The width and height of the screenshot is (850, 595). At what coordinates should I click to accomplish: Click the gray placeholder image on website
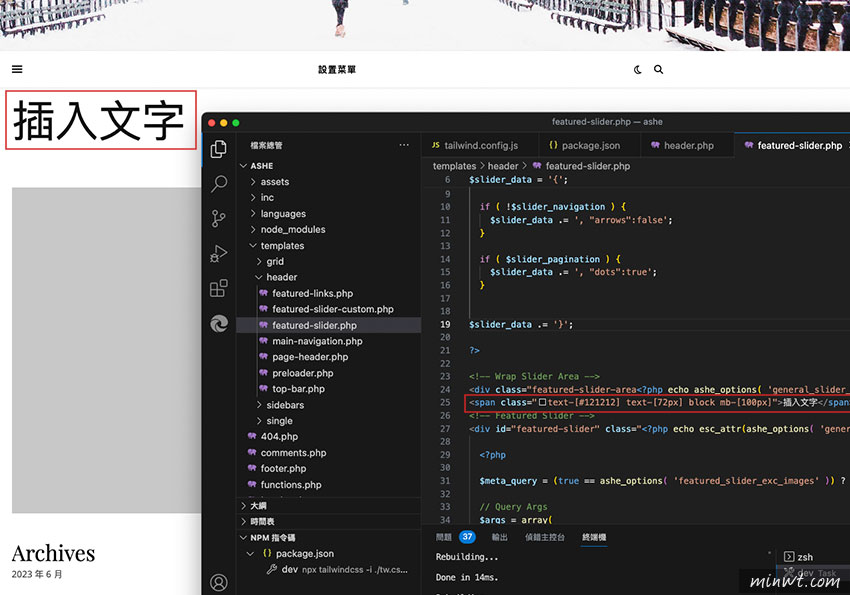[106, 350]
